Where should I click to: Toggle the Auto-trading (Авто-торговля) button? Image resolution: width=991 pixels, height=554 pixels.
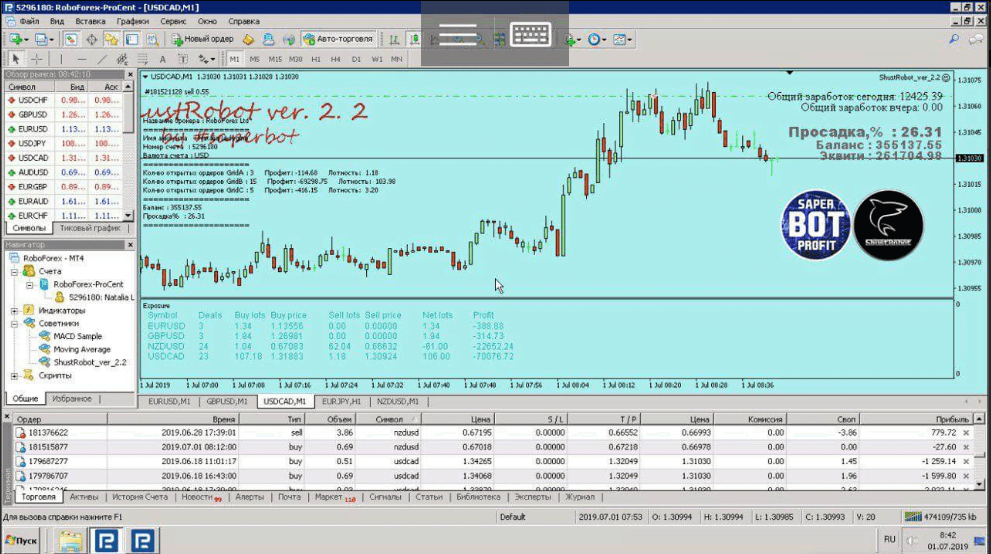click(338, 40)
